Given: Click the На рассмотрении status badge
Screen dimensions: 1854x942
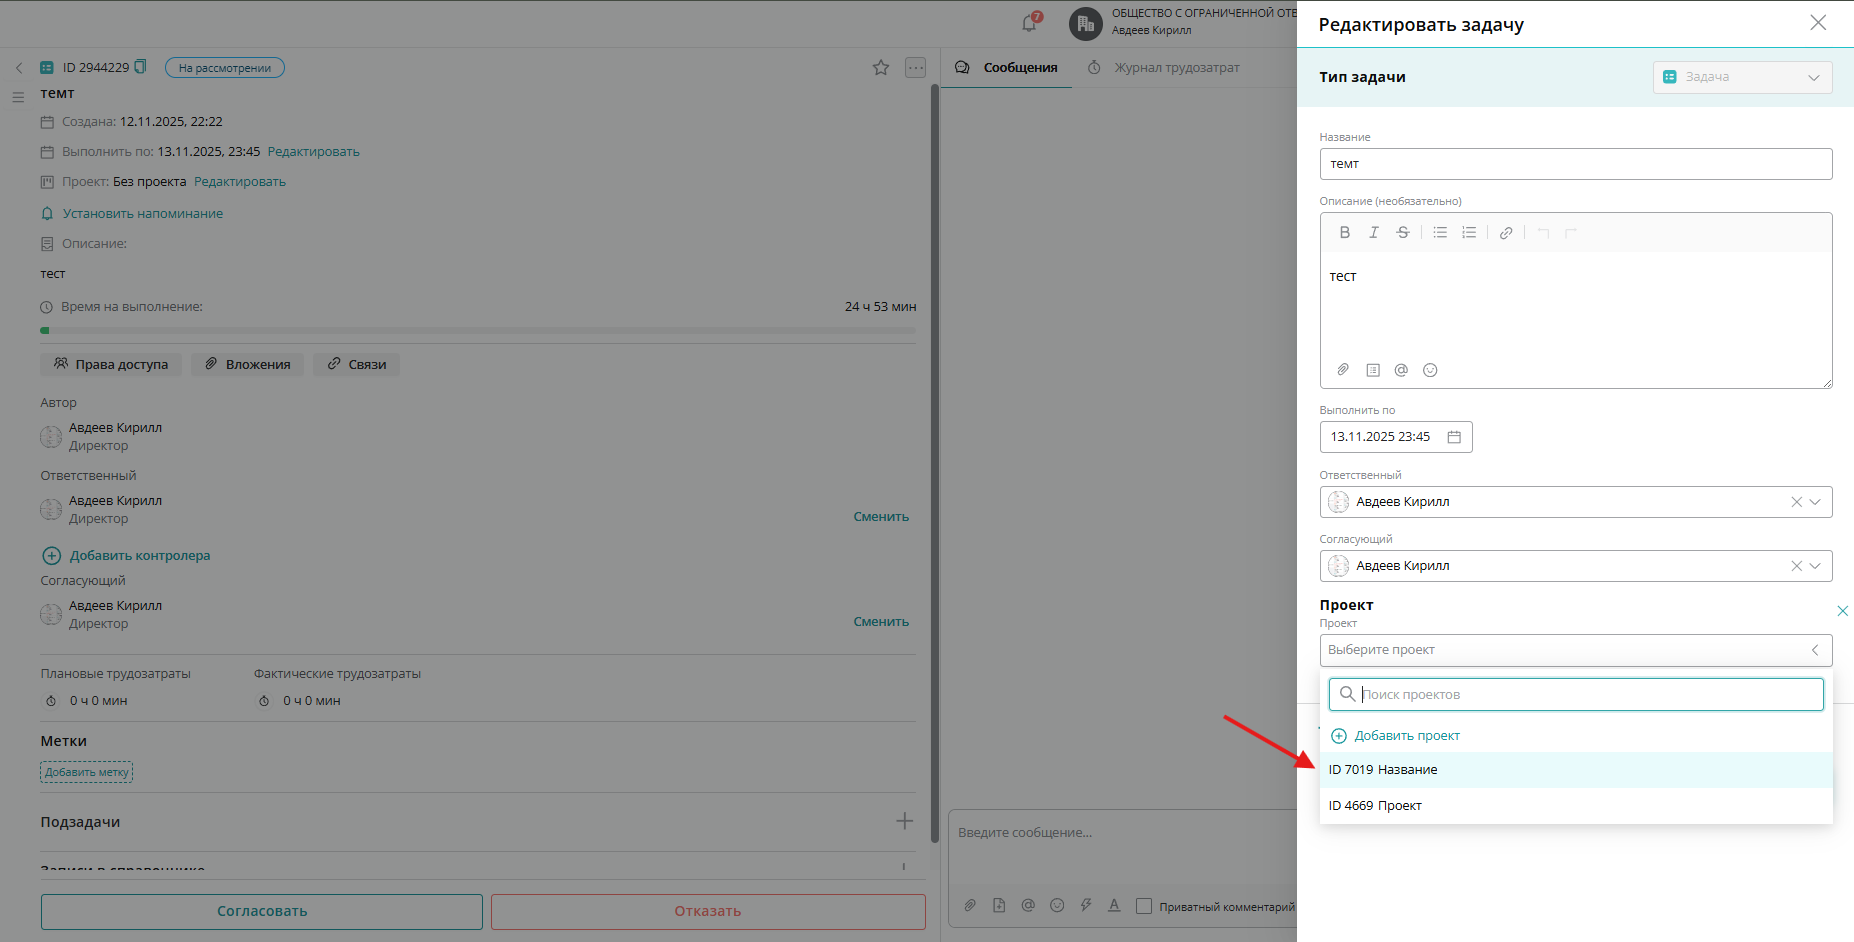Looking at the screenshot, I should pos(225,68).
